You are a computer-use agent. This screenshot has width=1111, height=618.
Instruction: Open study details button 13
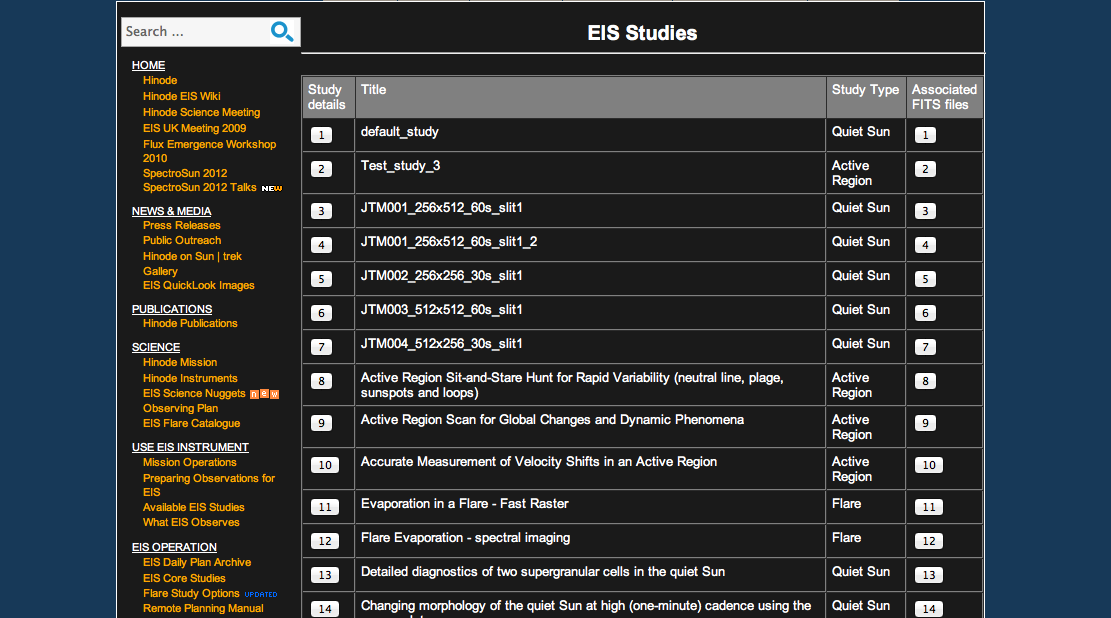click(325, 575)
